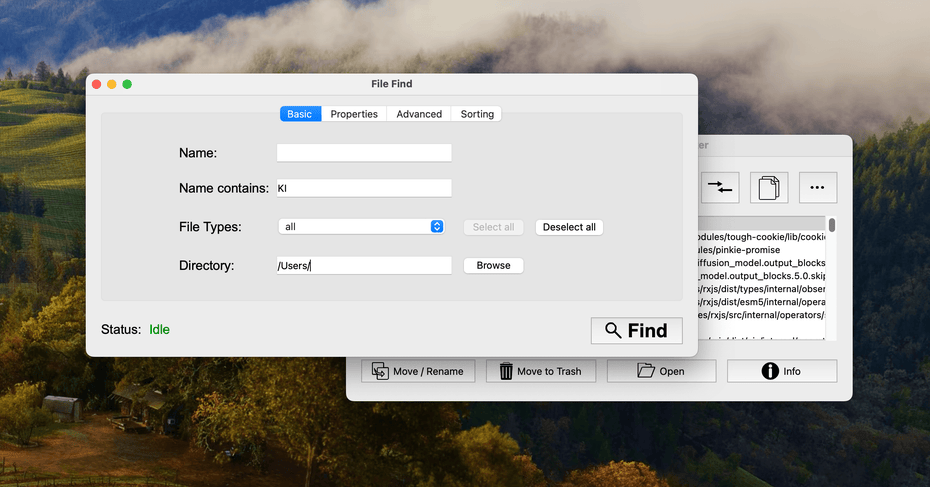The image size is (930, 487).
Task: Click into the Name input field
Action: pos(364,153)
